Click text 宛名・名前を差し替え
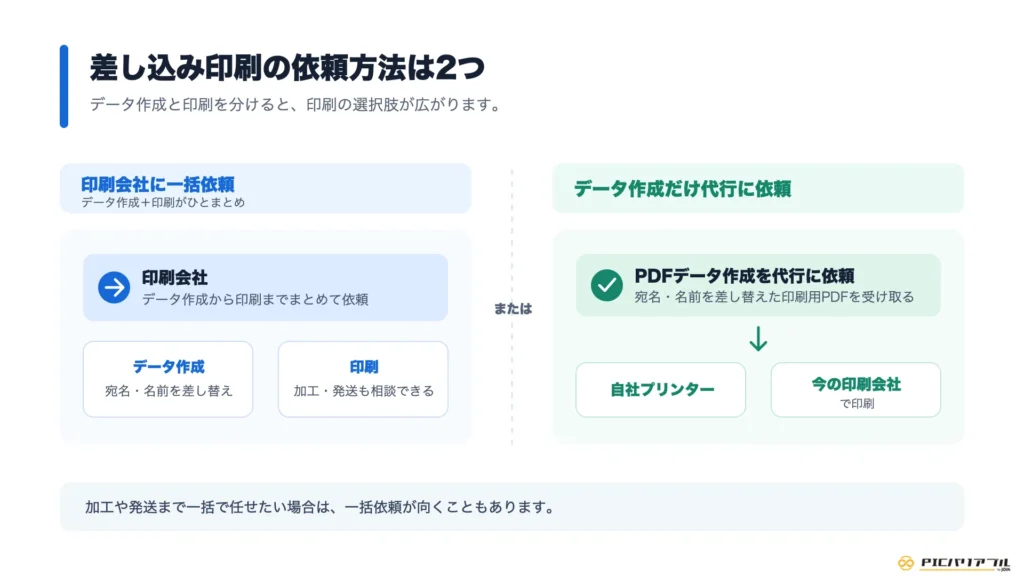This screenshot has width=1024, height=576. [168, 391]
